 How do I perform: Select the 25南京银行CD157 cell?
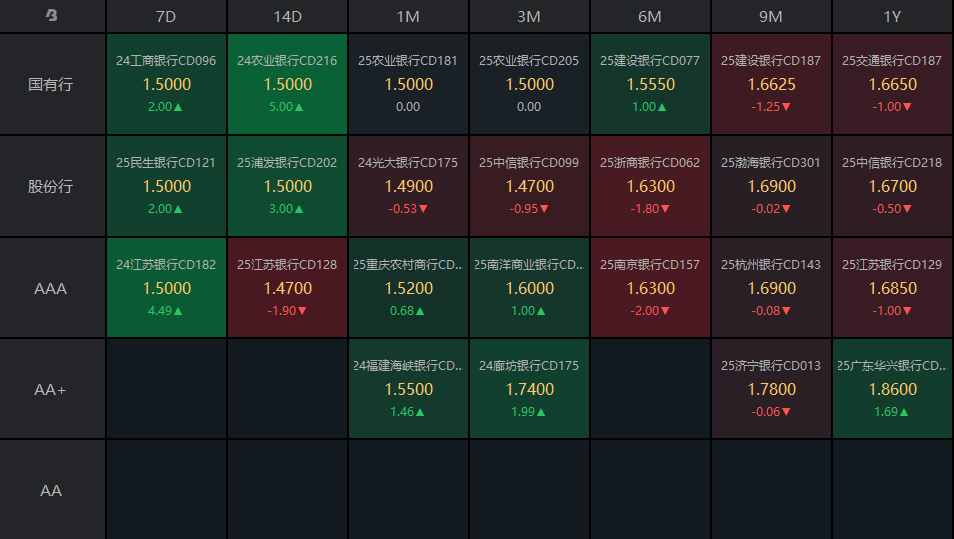click(x=650, y=288)
